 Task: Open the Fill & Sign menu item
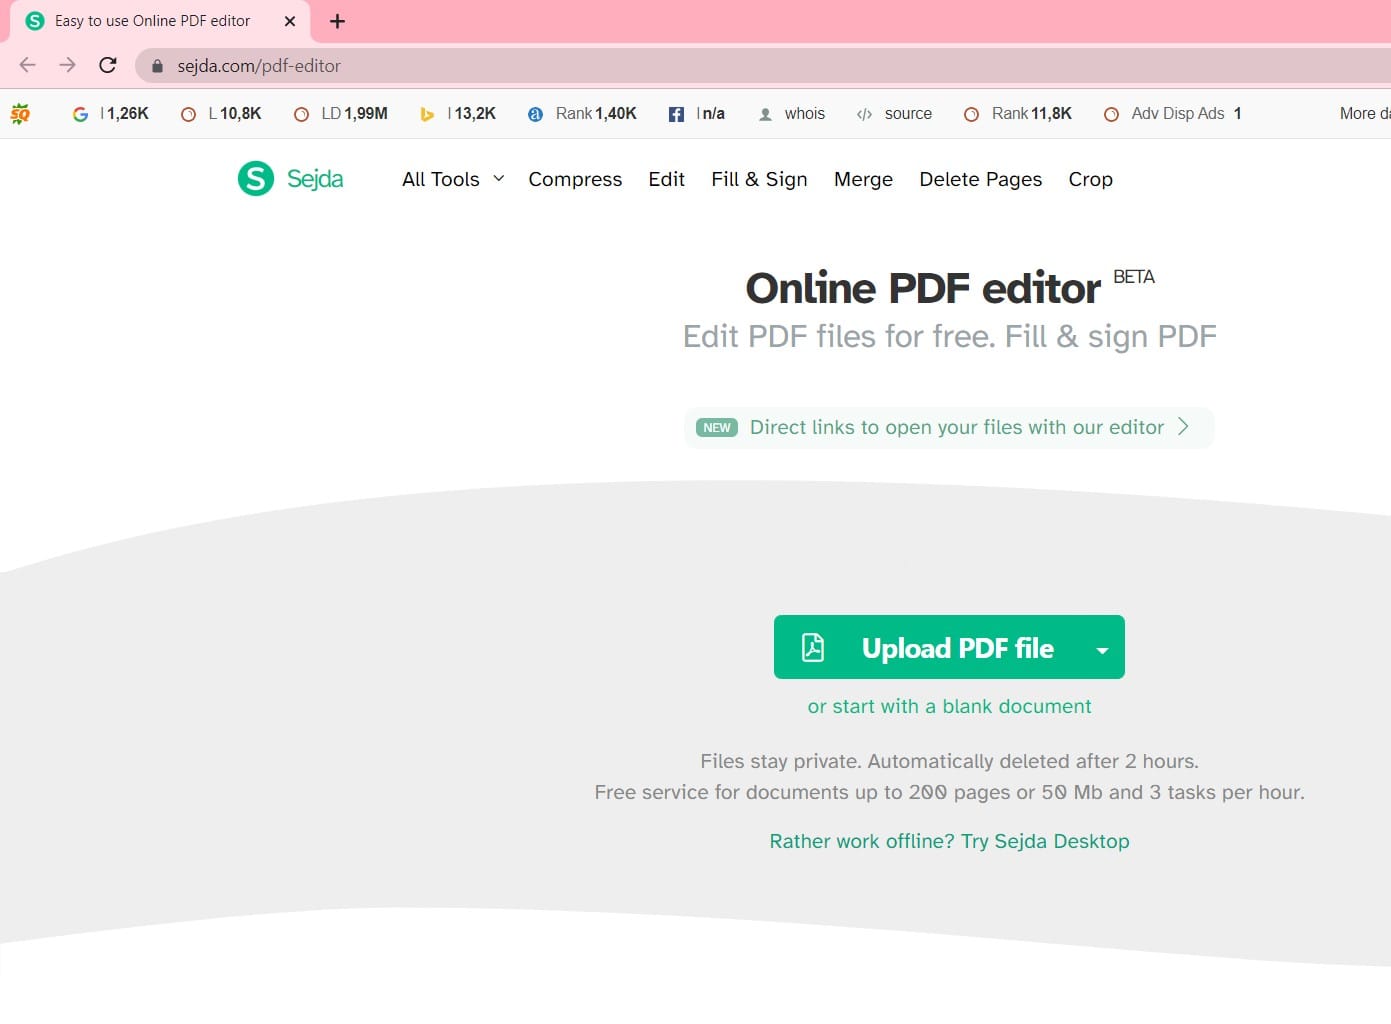click(759, 179)
